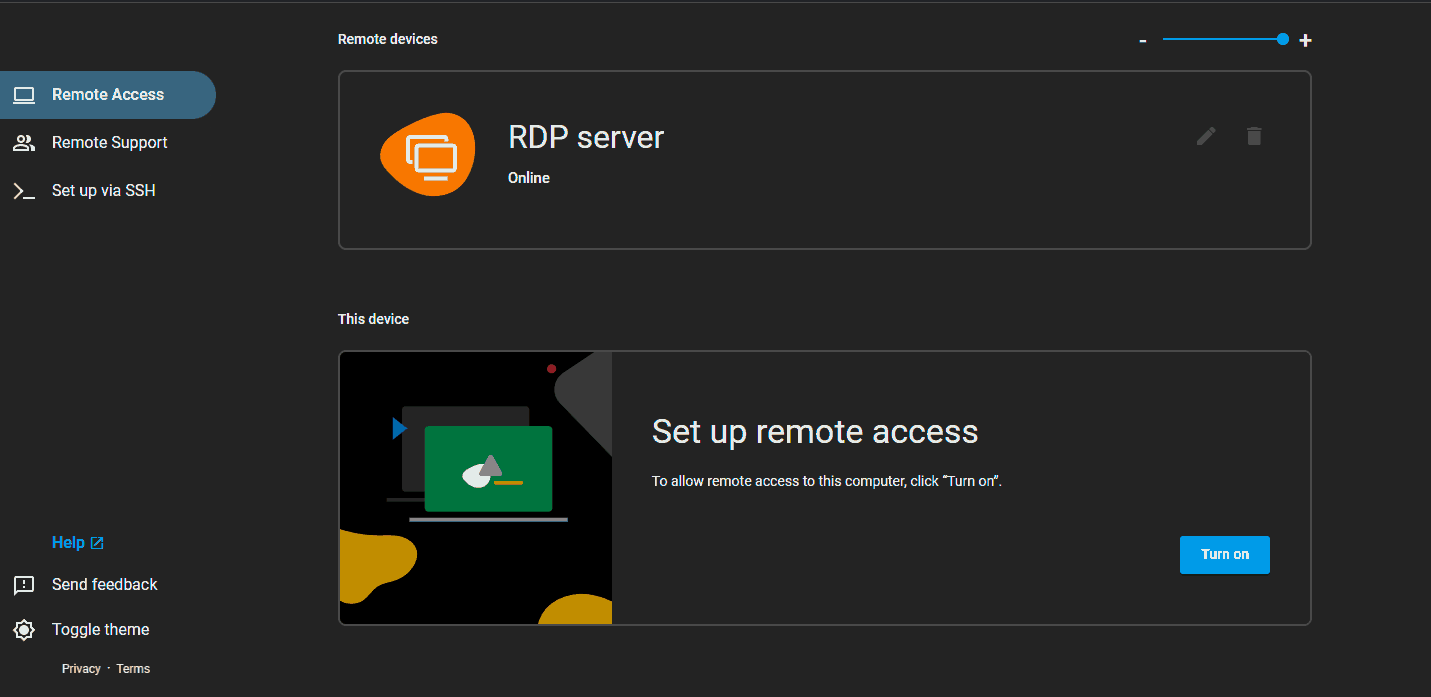
Task: Toggle theme using the brightness icon
Action: [x=24, y=629]
